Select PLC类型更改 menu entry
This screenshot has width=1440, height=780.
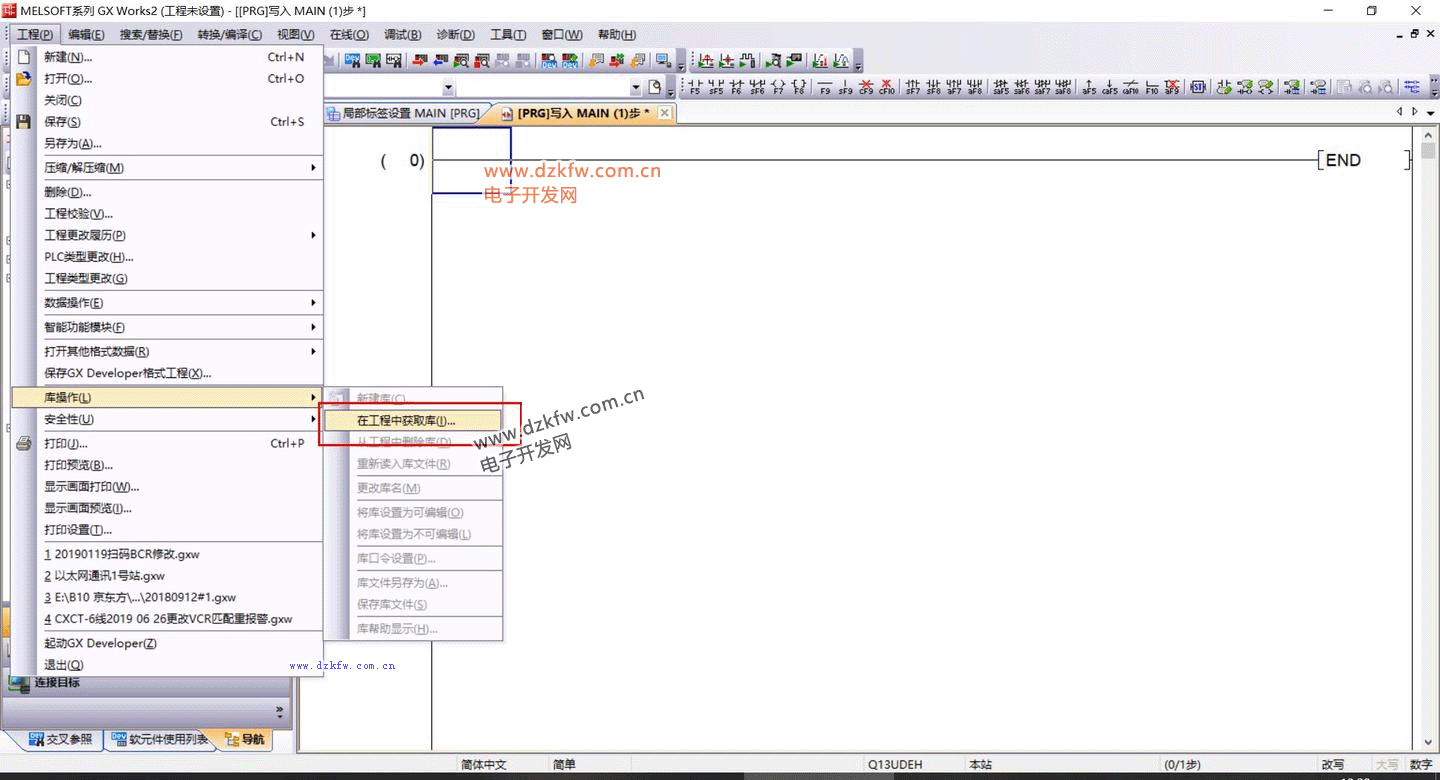pos(88,257)
